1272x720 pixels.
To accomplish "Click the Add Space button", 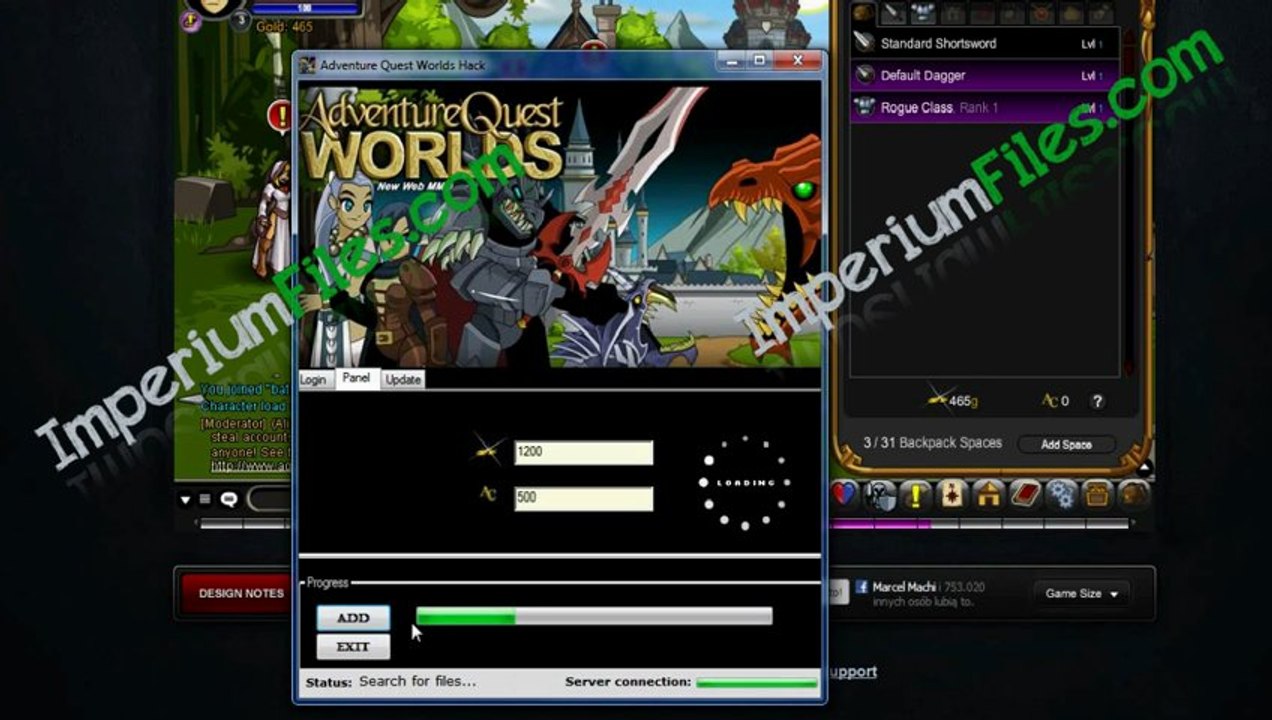I will 1066,444.
